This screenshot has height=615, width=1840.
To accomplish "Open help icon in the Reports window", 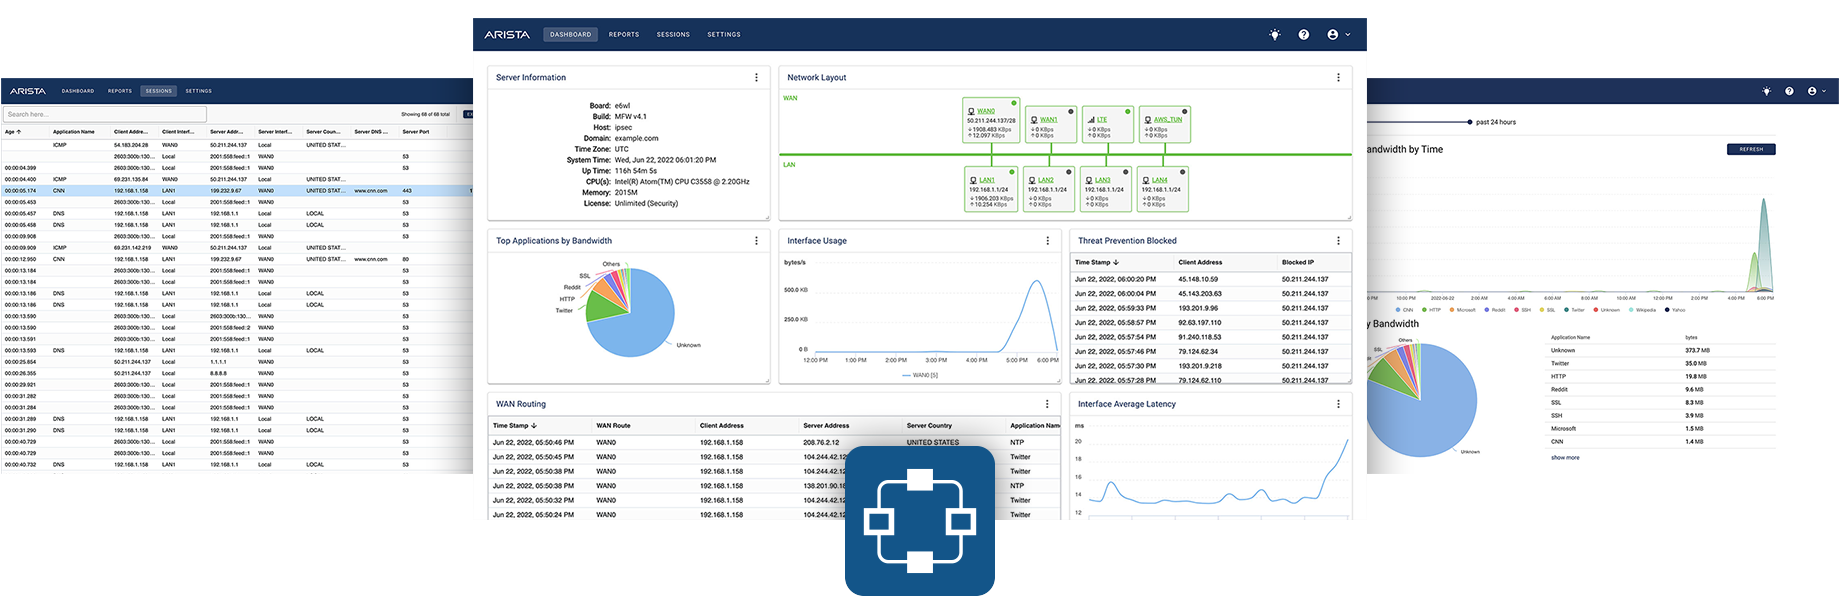I will [x=1789, y=91].
